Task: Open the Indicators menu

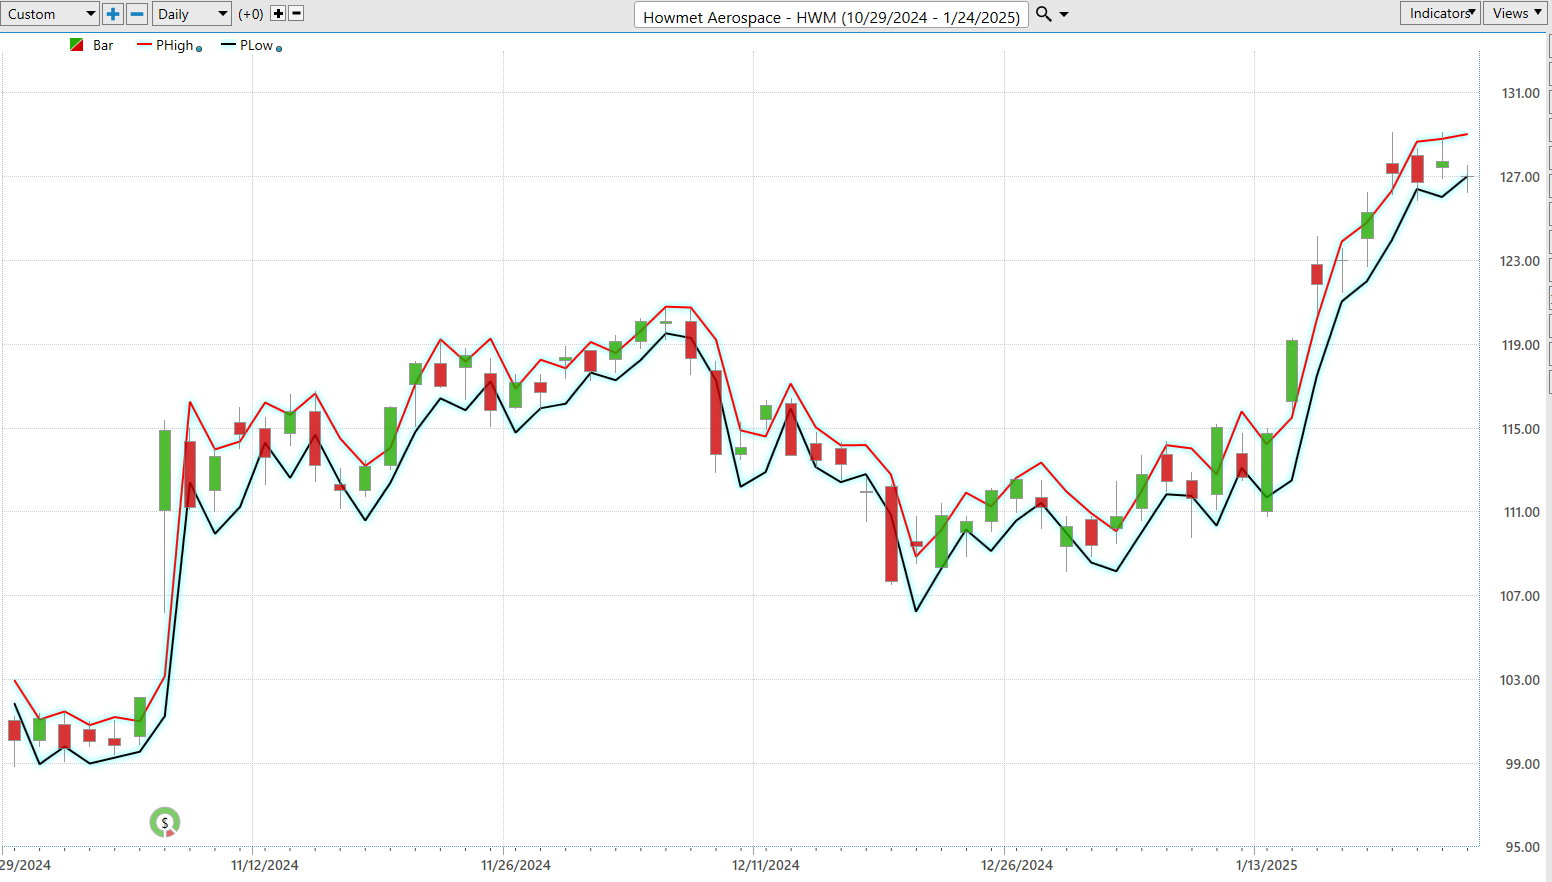Action: coord(1440,13)
